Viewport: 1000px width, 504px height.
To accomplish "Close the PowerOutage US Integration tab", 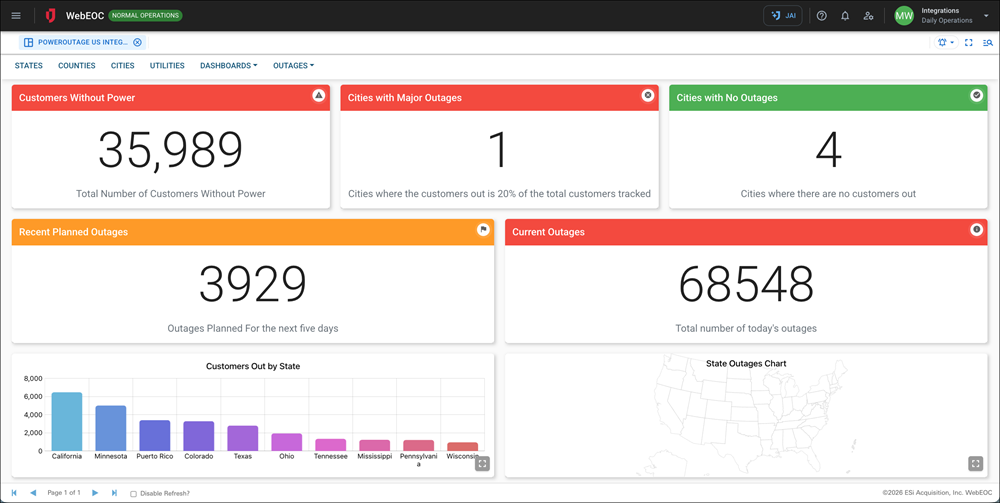I will pos(137,43).
